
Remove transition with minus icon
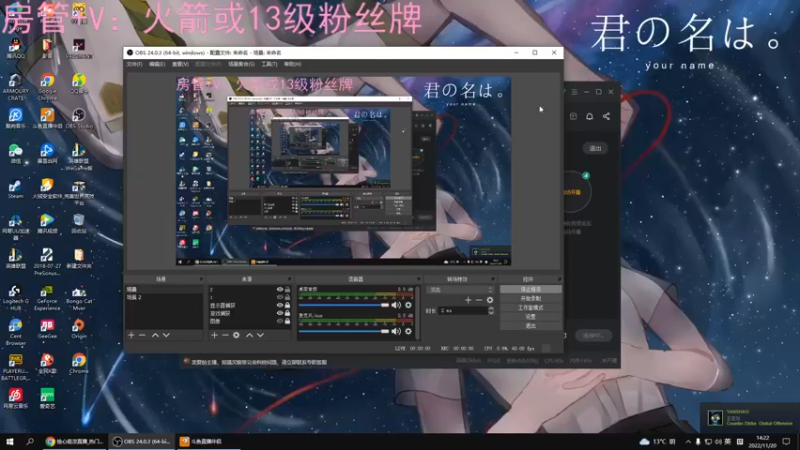click(479, 300)
